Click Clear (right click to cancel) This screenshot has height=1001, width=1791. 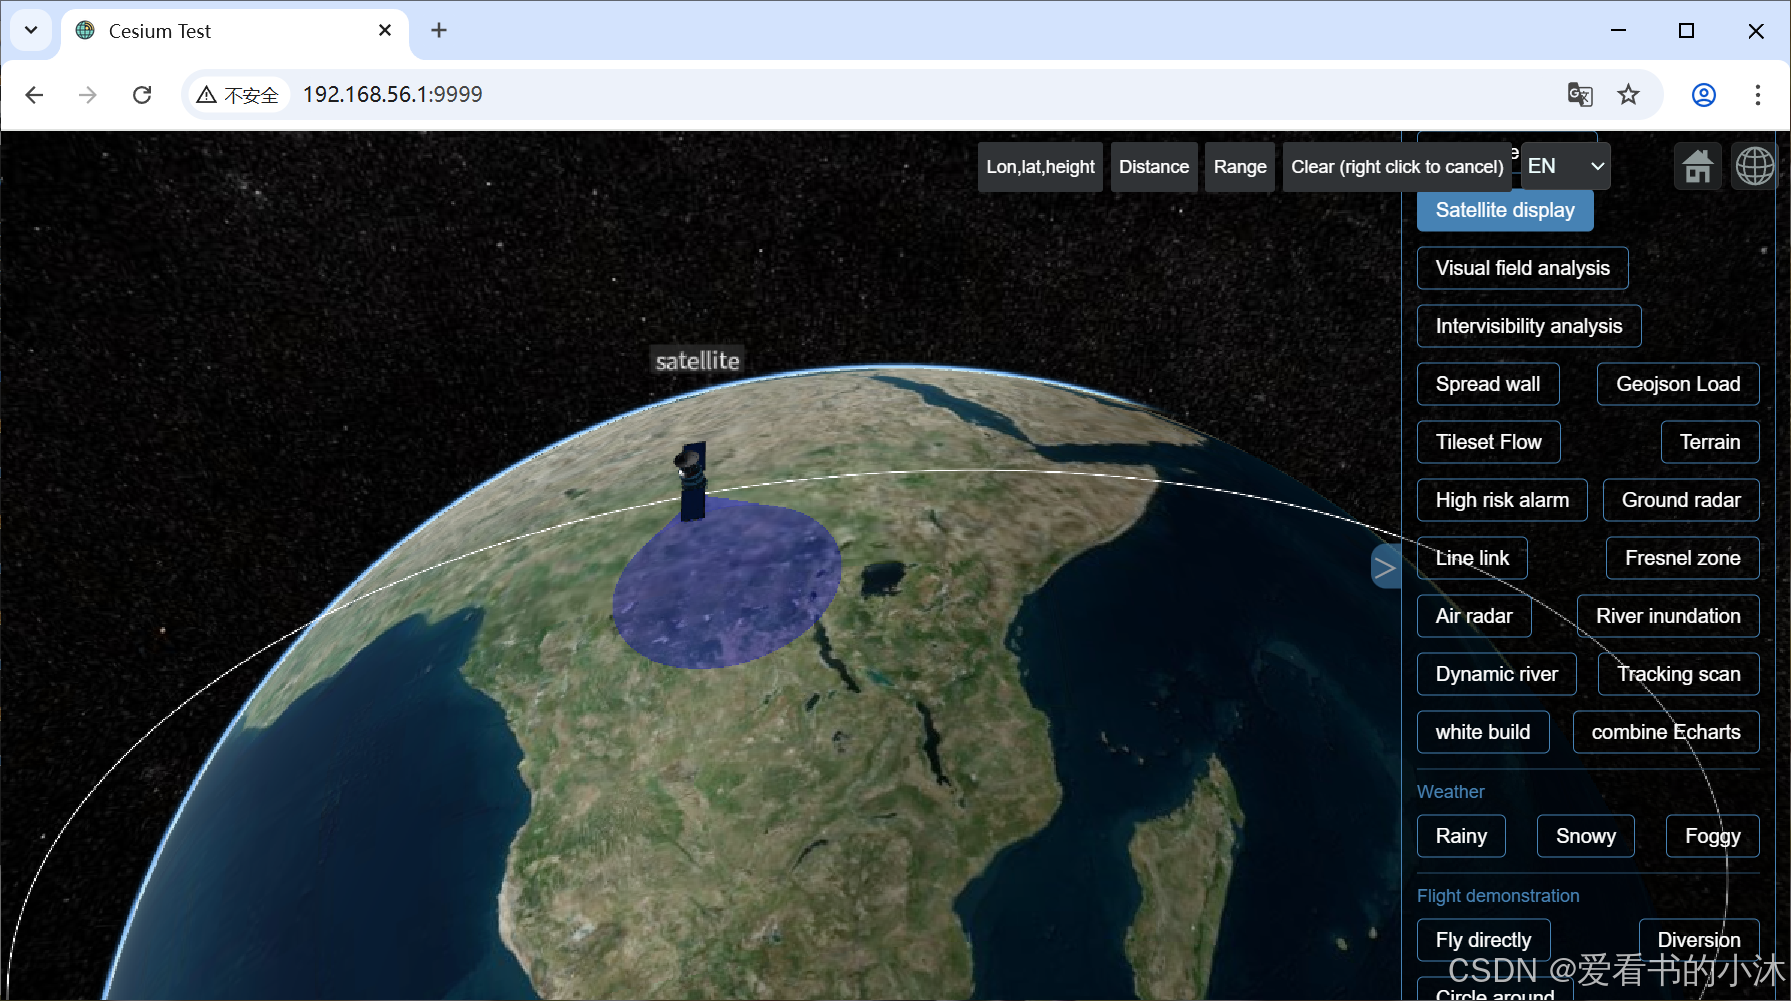1397,167
